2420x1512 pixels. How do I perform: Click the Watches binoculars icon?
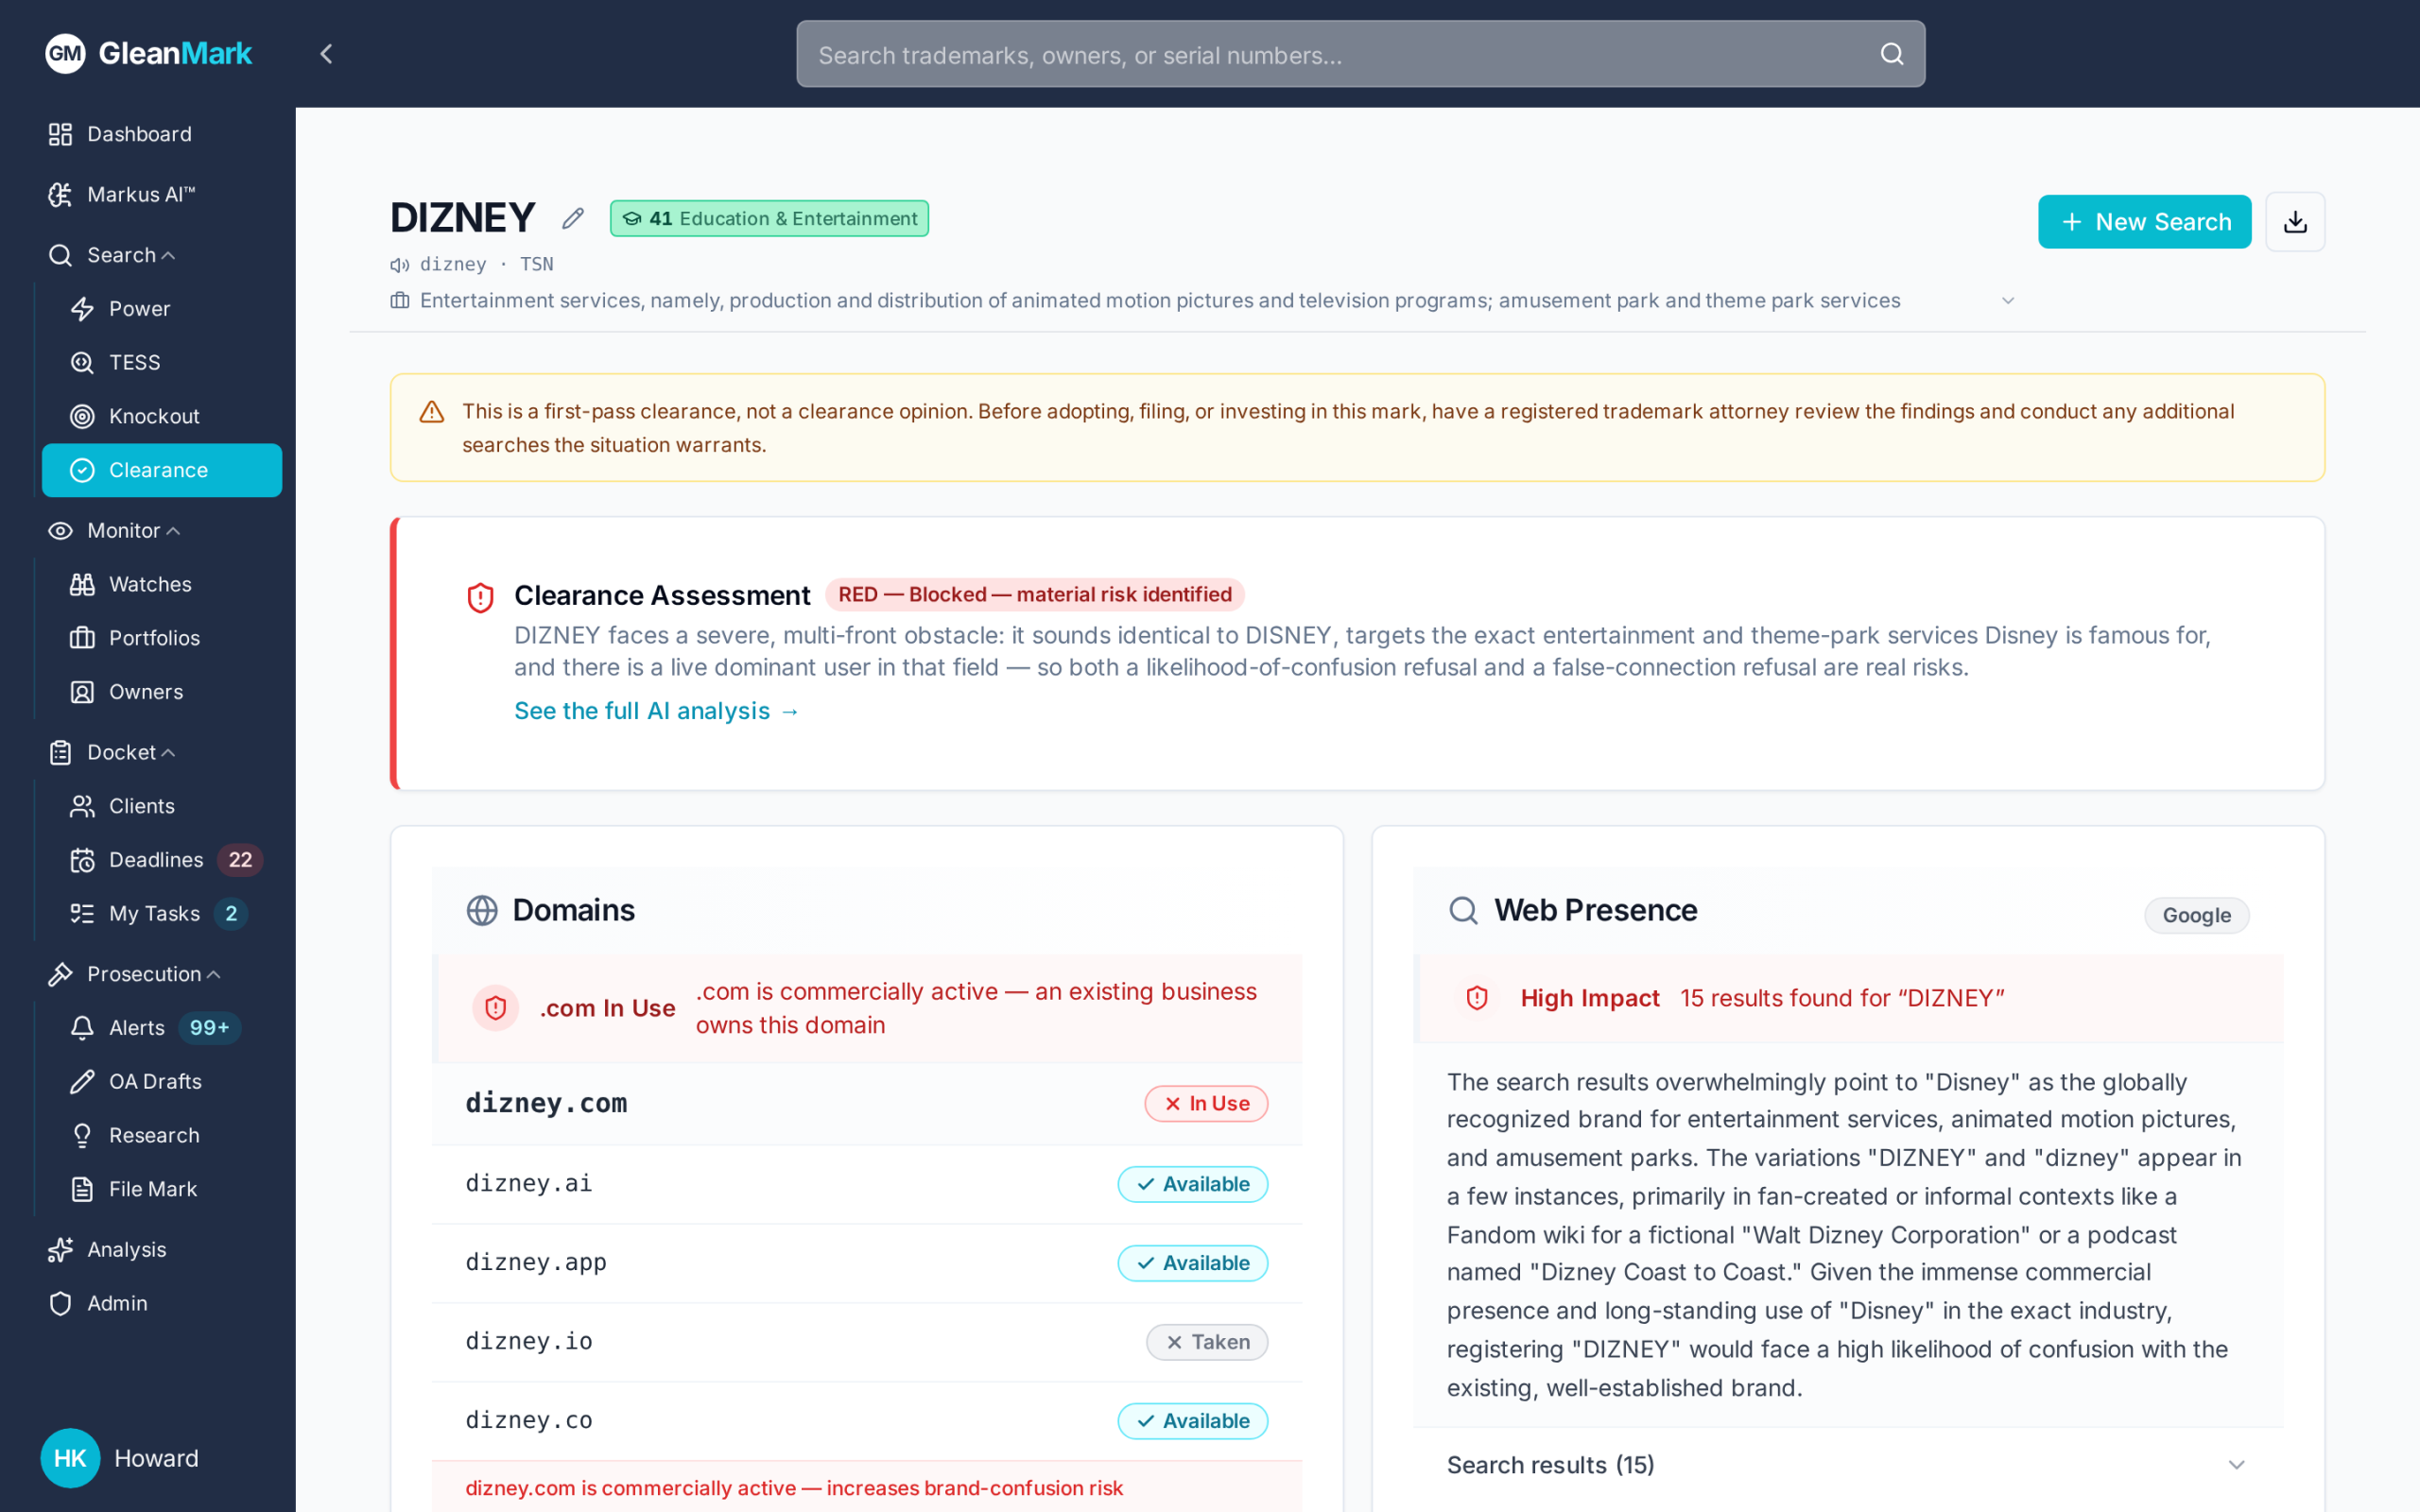pos(83,584)
